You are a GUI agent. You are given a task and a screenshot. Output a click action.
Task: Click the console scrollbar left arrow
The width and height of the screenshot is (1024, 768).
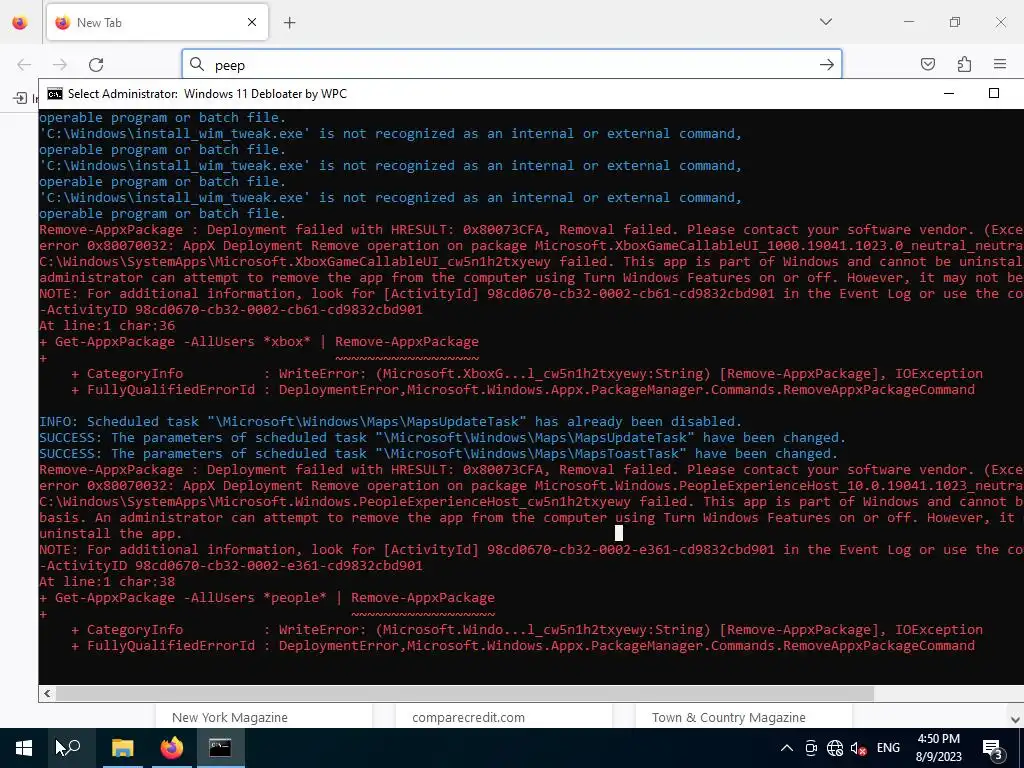47,694
